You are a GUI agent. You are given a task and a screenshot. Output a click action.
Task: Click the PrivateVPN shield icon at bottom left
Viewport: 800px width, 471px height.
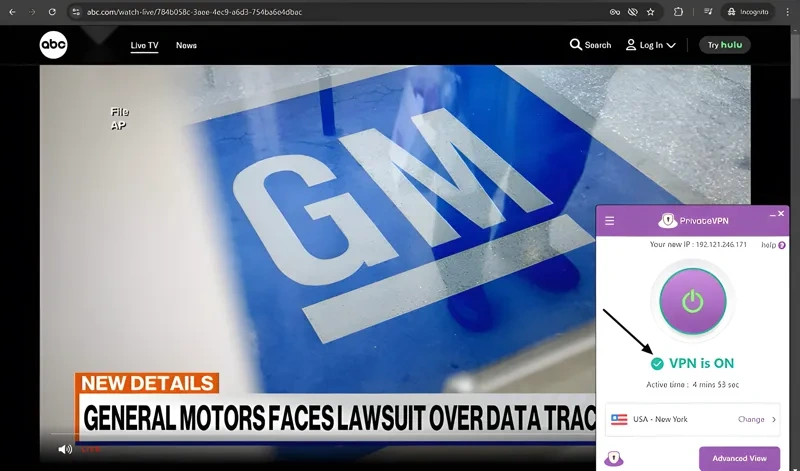[x=614, y=458]
